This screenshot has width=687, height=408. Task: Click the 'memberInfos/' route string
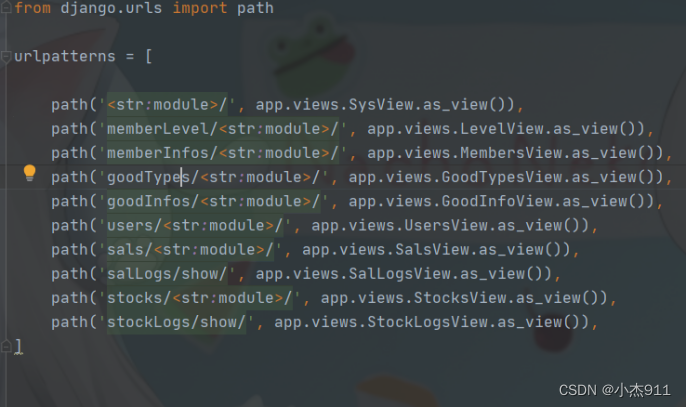click(163, 153)
